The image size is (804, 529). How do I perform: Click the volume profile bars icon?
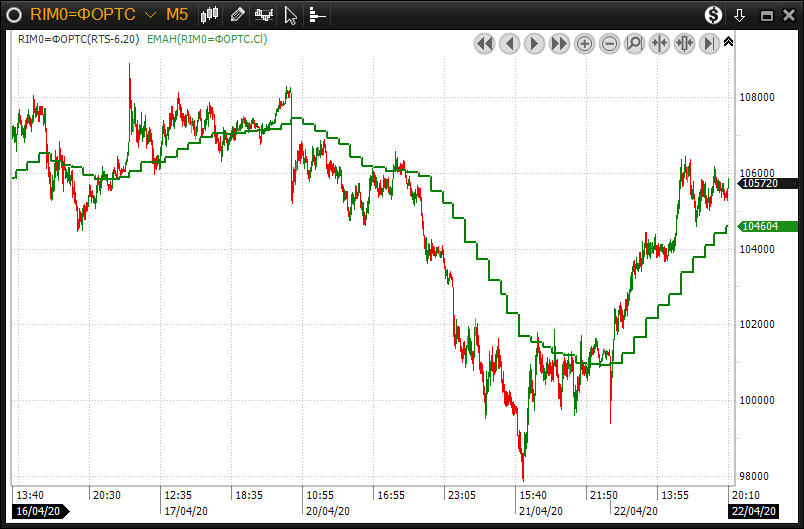click(x=317, y=15)
